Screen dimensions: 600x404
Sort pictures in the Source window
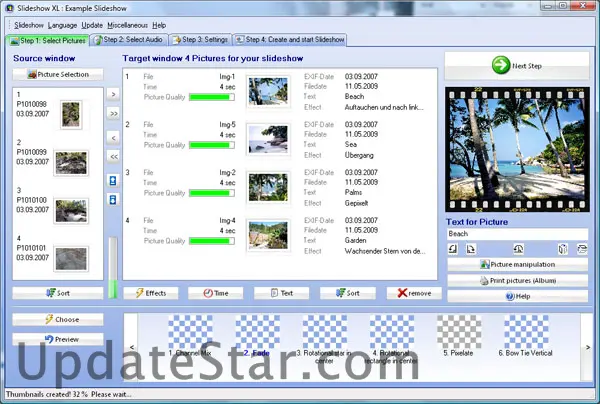pos(58,293)
